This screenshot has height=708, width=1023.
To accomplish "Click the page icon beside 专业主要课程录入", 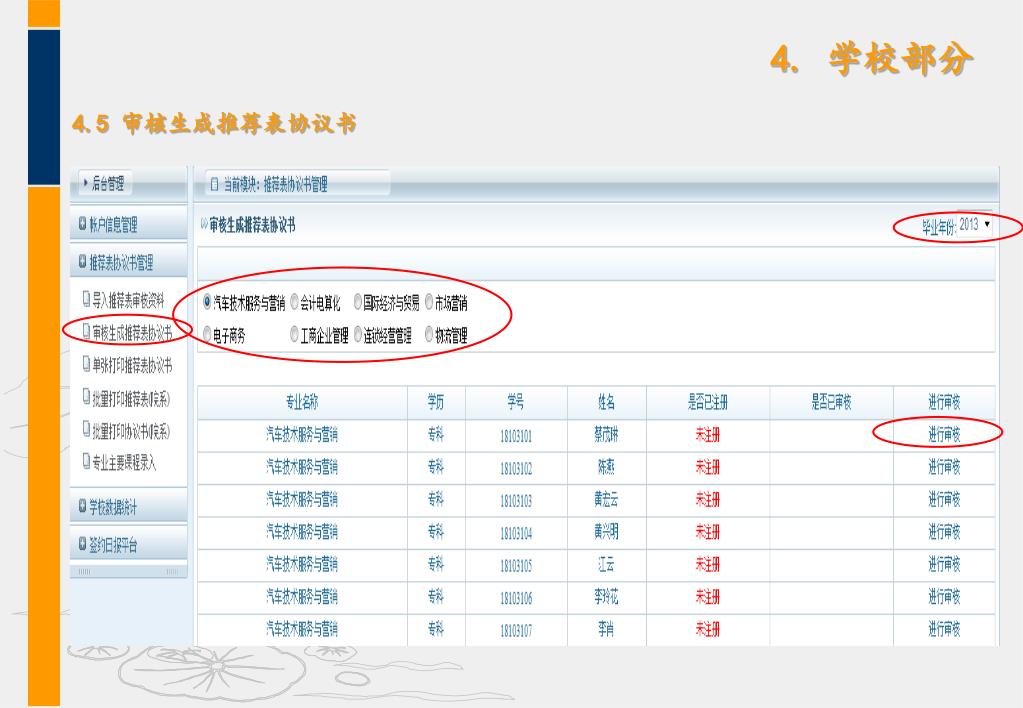I will point(86,461).
